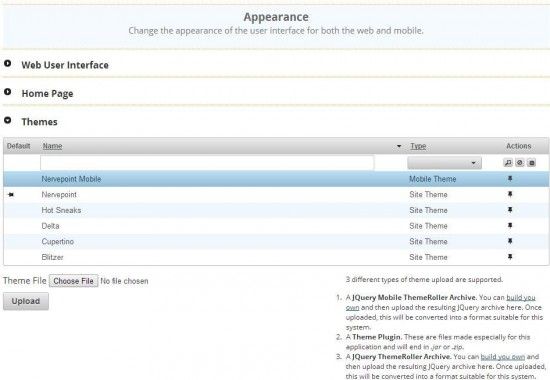Screen dimensions: 550x380
Task: Click pin icon for Nervepoint Mobile row
Action: point(510,179)
